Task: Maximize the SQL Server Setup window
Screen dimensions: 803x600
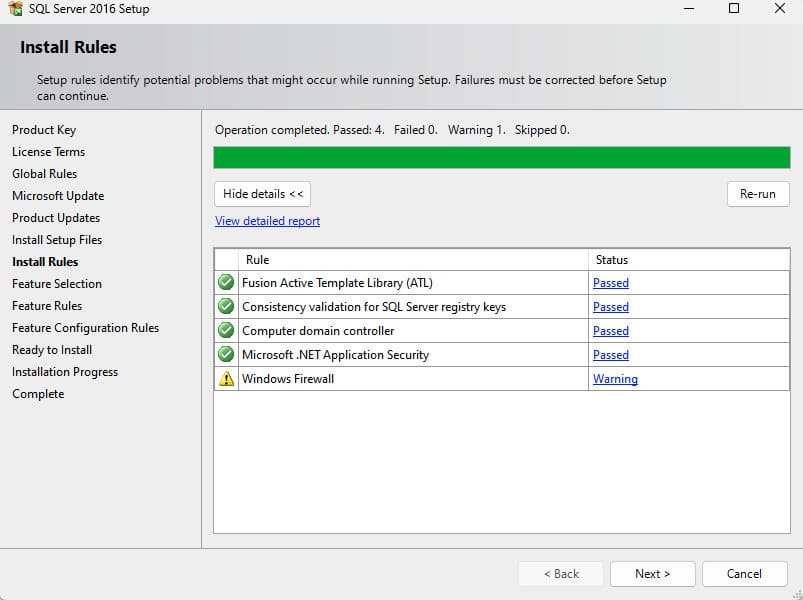Action: (x=733, y=9)
